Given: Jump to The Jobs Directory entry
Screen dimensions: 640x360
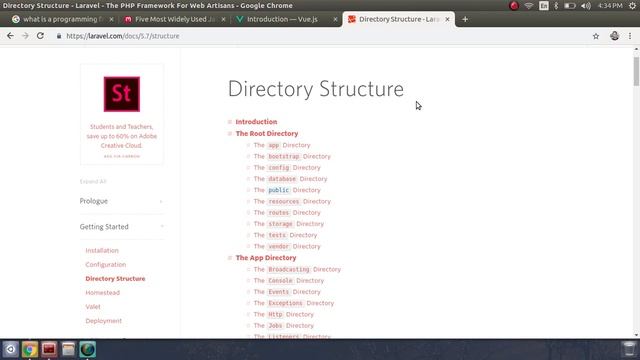Looking at the screenshot, I should click(x=284, y=326).
